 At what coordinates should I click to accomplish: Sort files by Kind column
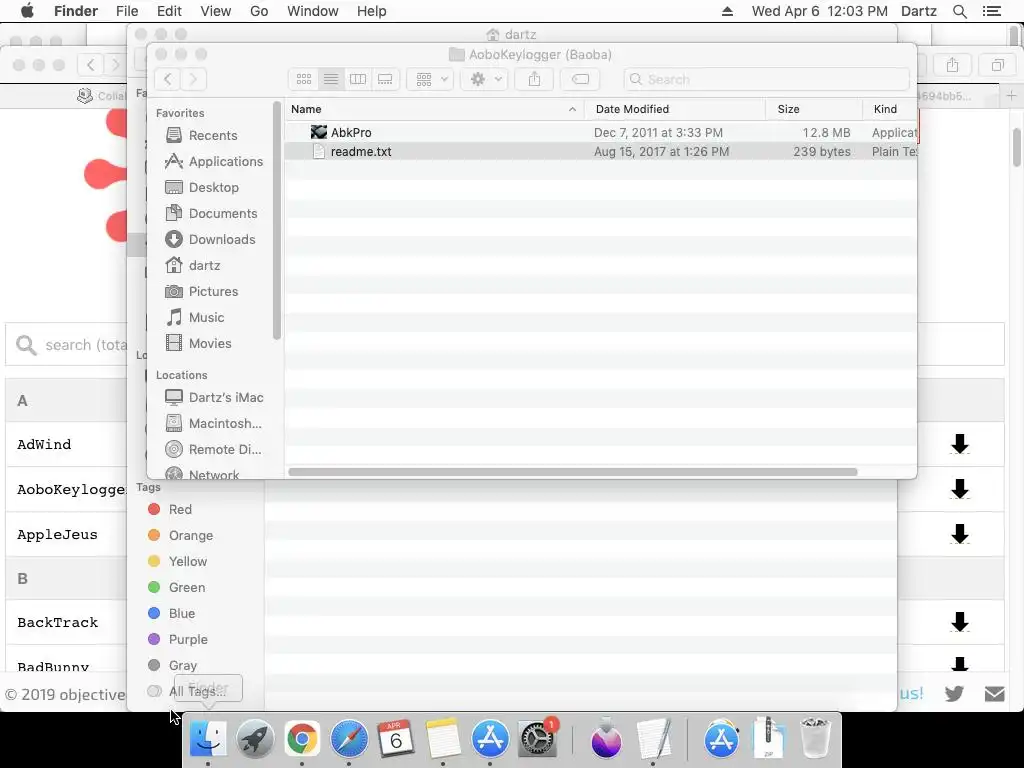pos(890,109)
